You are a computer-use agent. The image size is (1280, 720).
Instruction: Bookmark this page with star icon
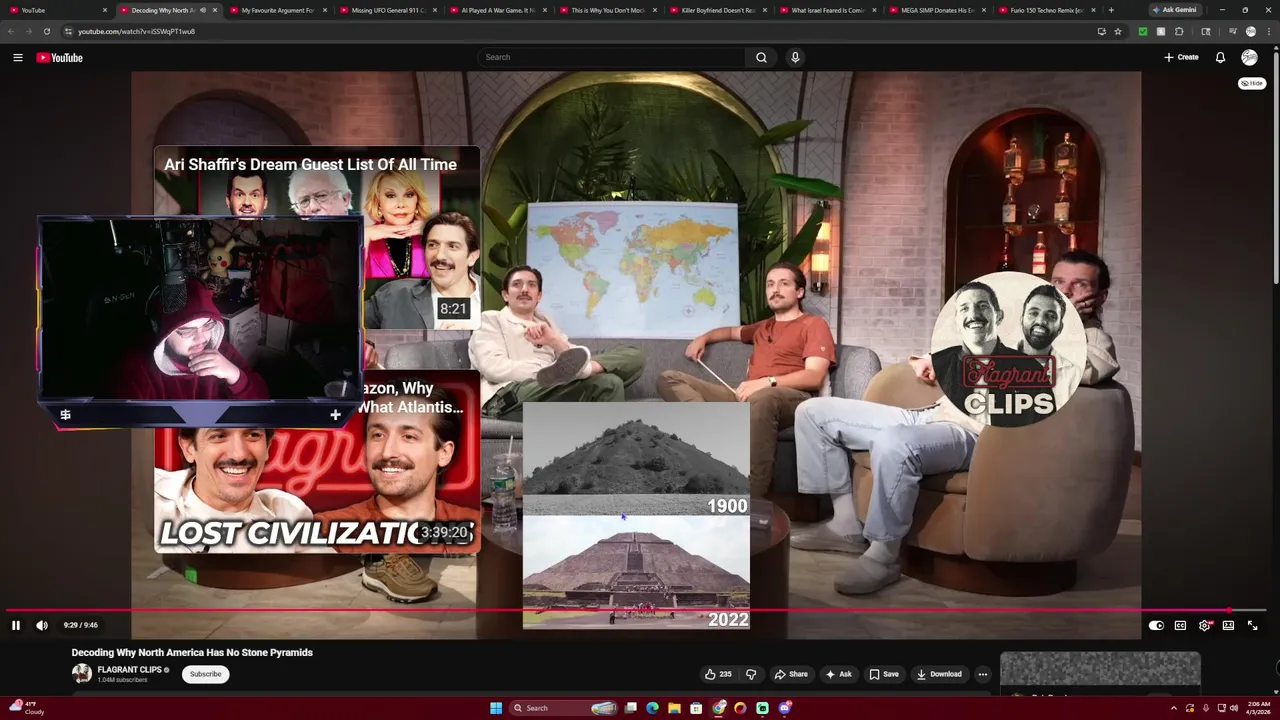[1118, 31]
